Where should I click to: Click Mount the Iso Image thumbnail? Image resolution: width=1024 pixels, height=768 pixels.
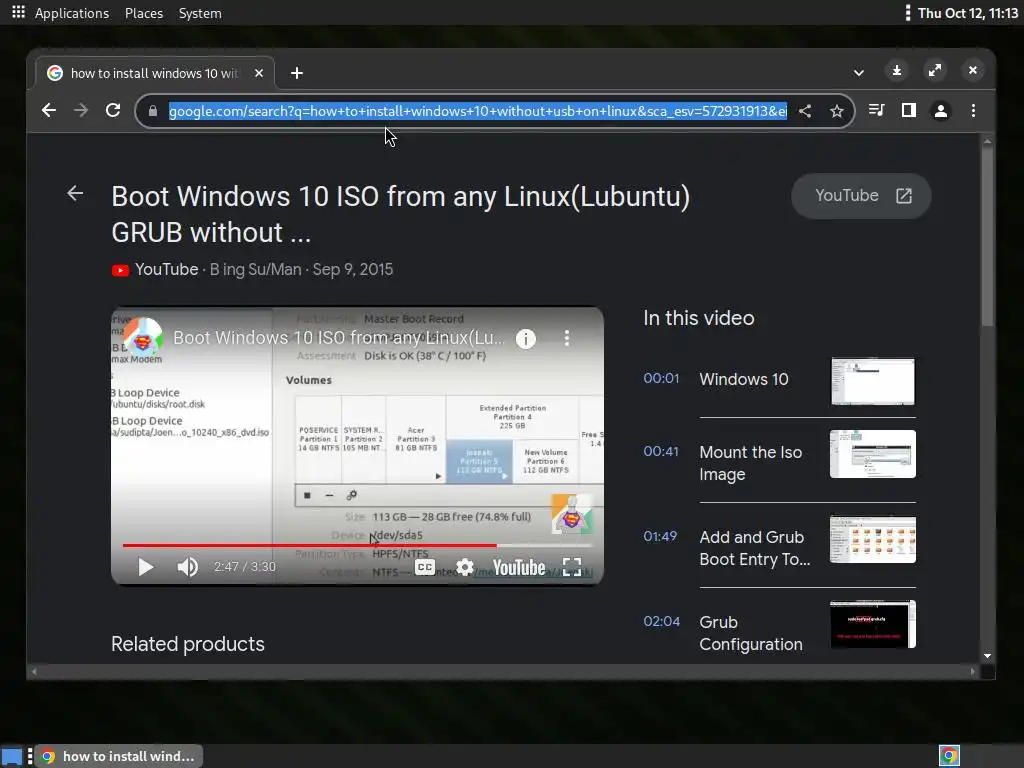click(873, 454)
